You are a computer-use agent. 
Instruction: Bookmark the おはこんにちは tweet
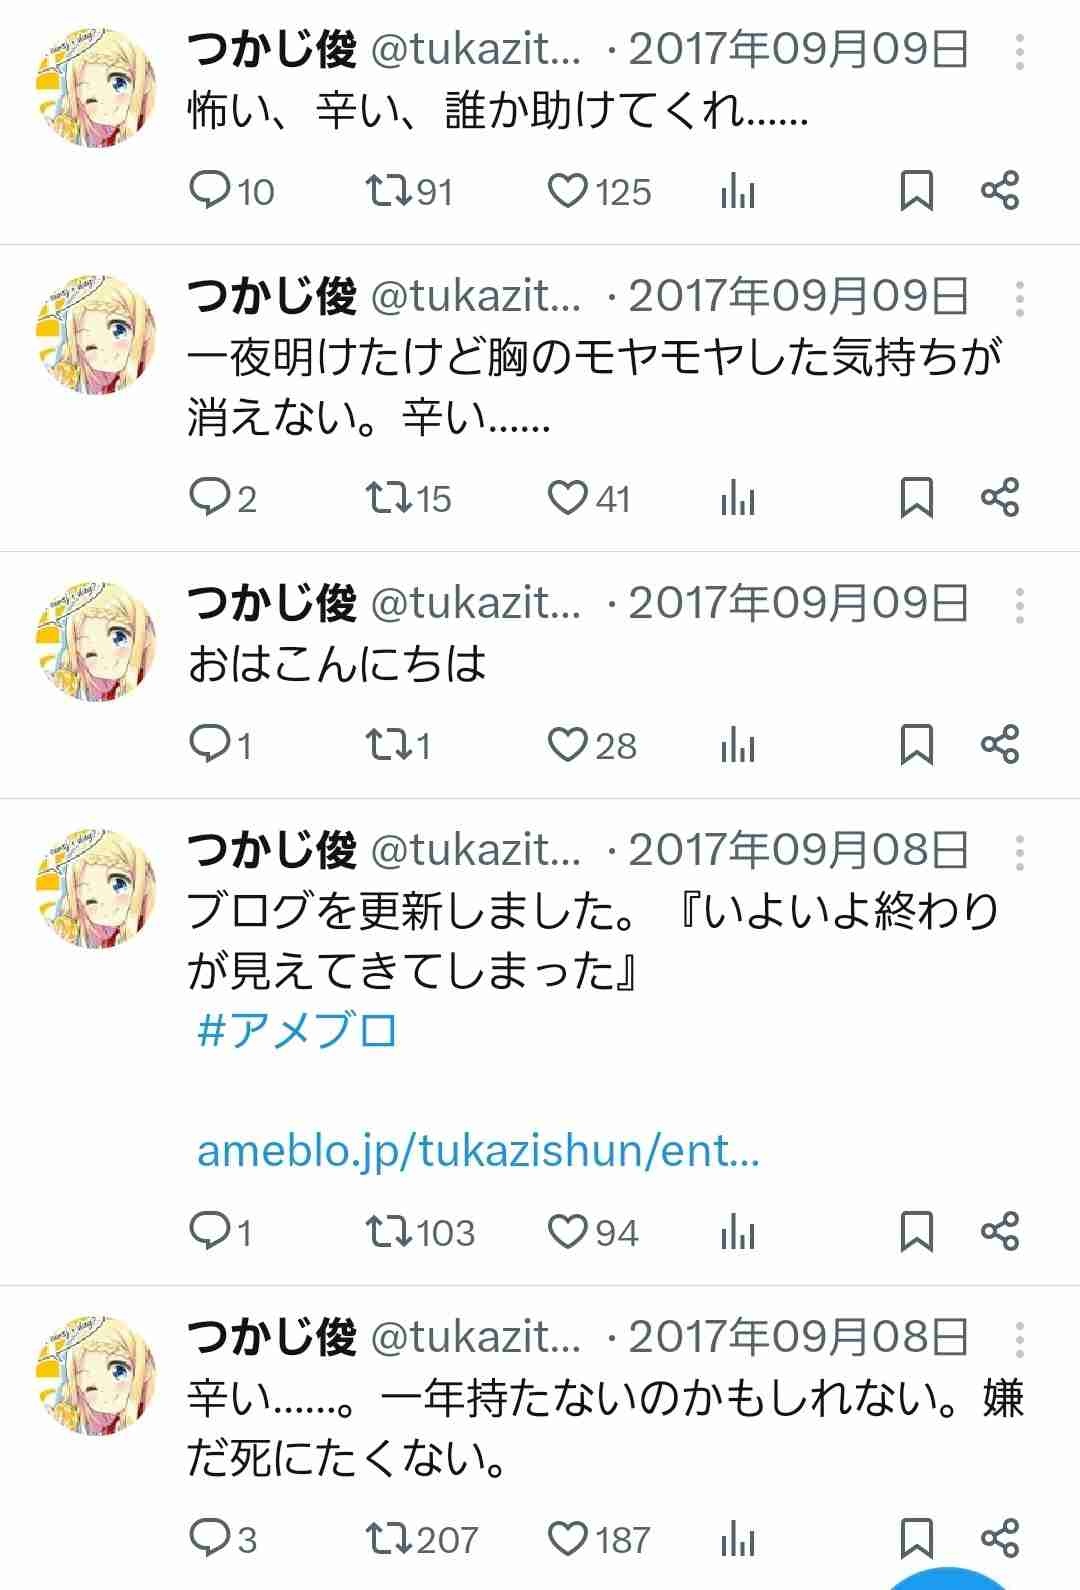click(916, 744)
